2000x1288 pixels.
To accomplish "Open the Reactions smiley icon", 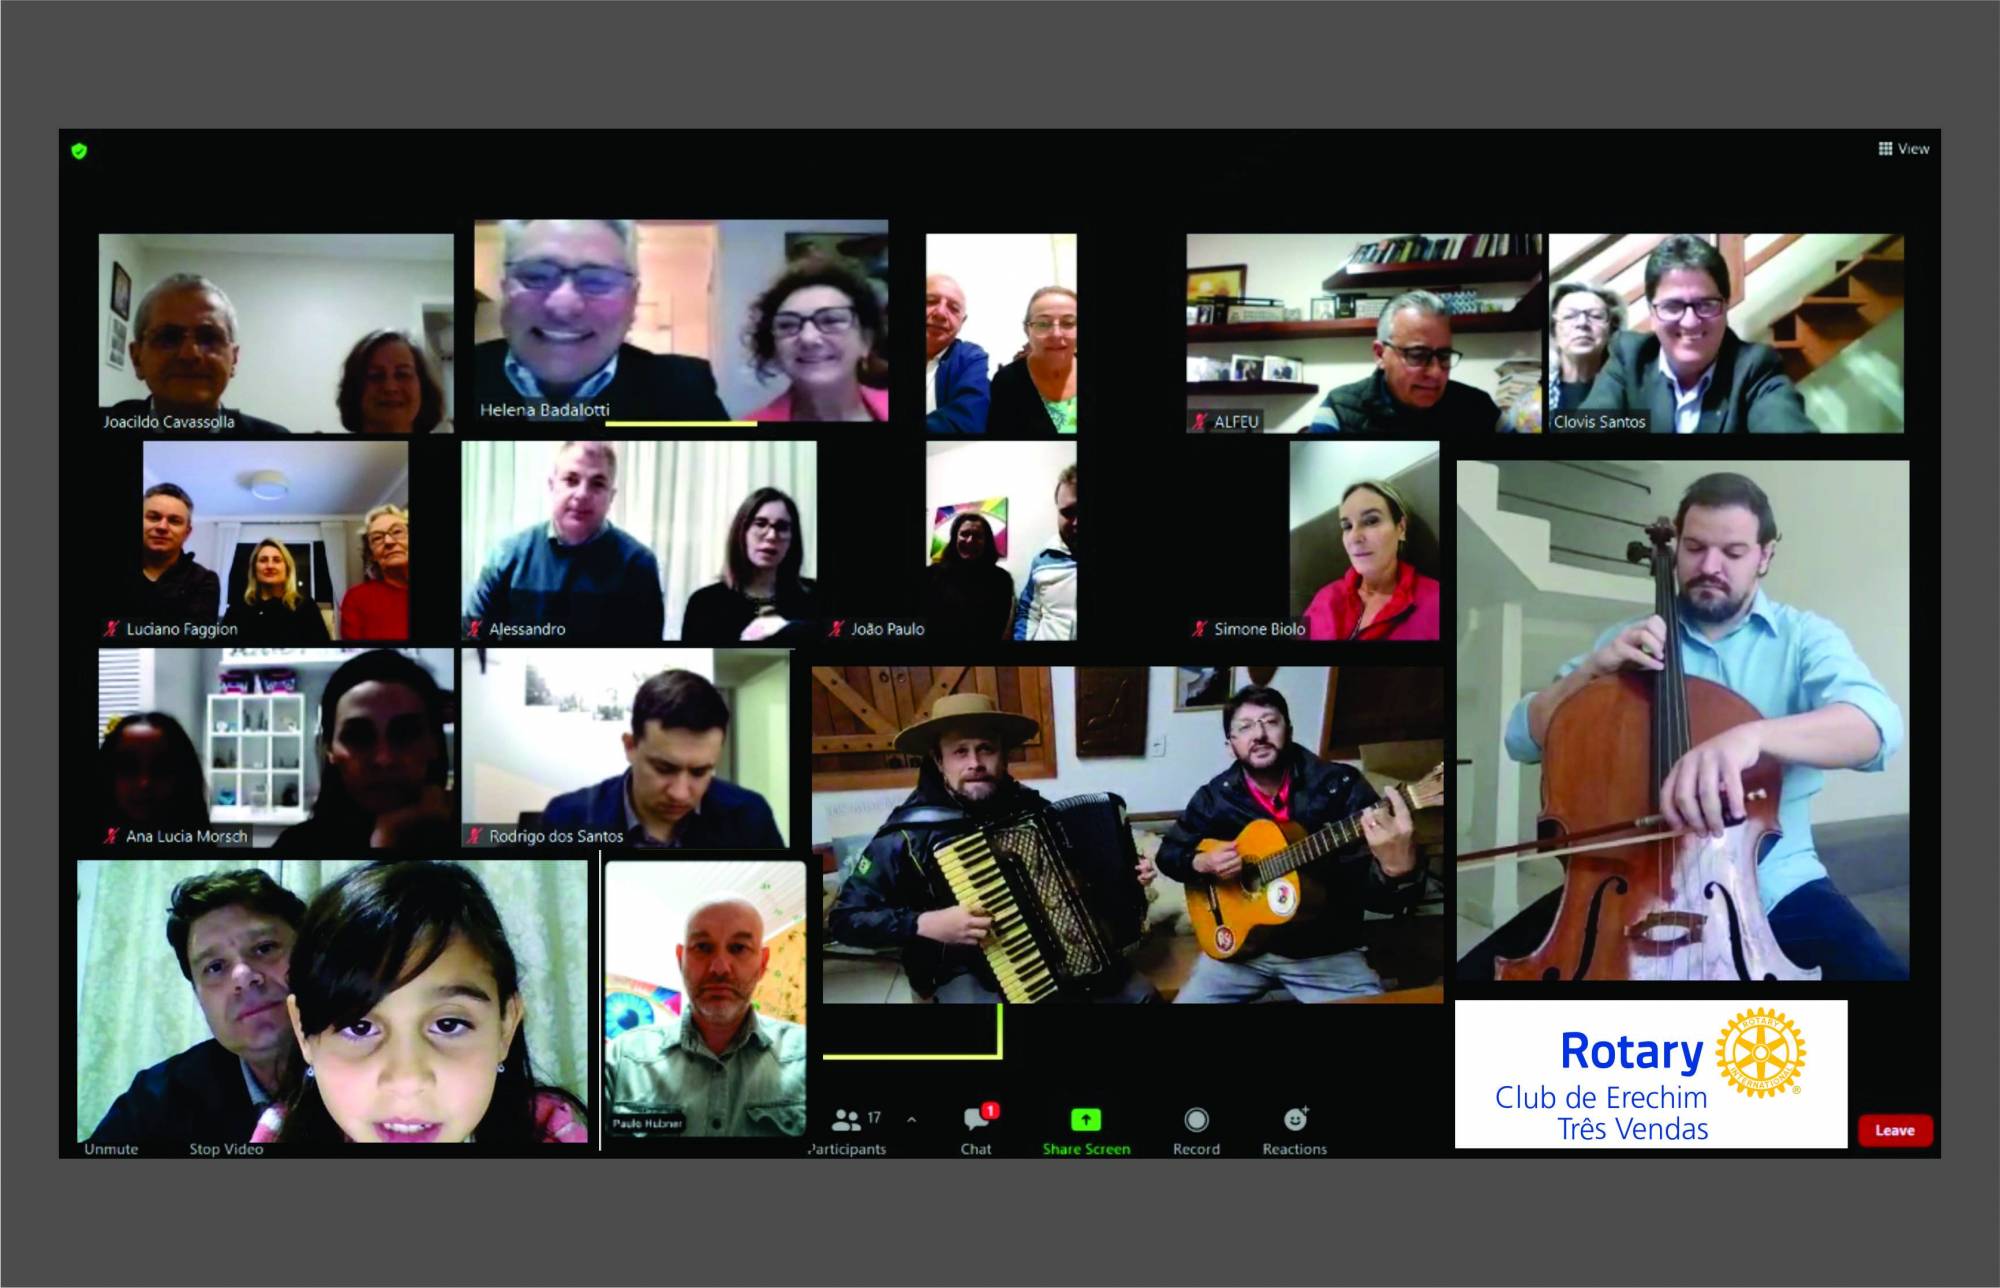I will point(1295,1119).
